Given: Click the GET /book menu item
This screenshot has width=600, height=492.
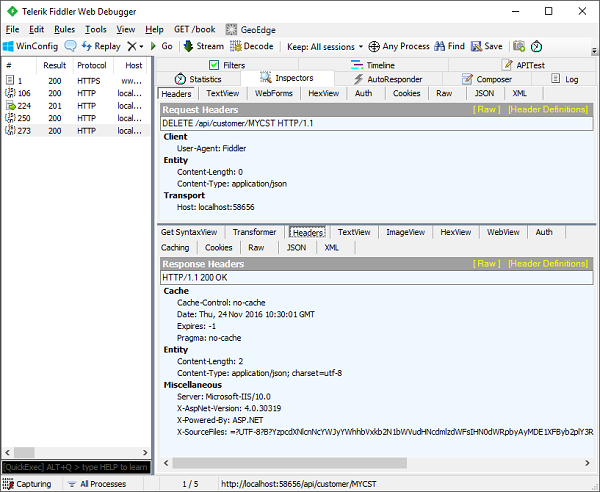Looking at the screenshot, I should pyautogui.click(x=194, y=29).
